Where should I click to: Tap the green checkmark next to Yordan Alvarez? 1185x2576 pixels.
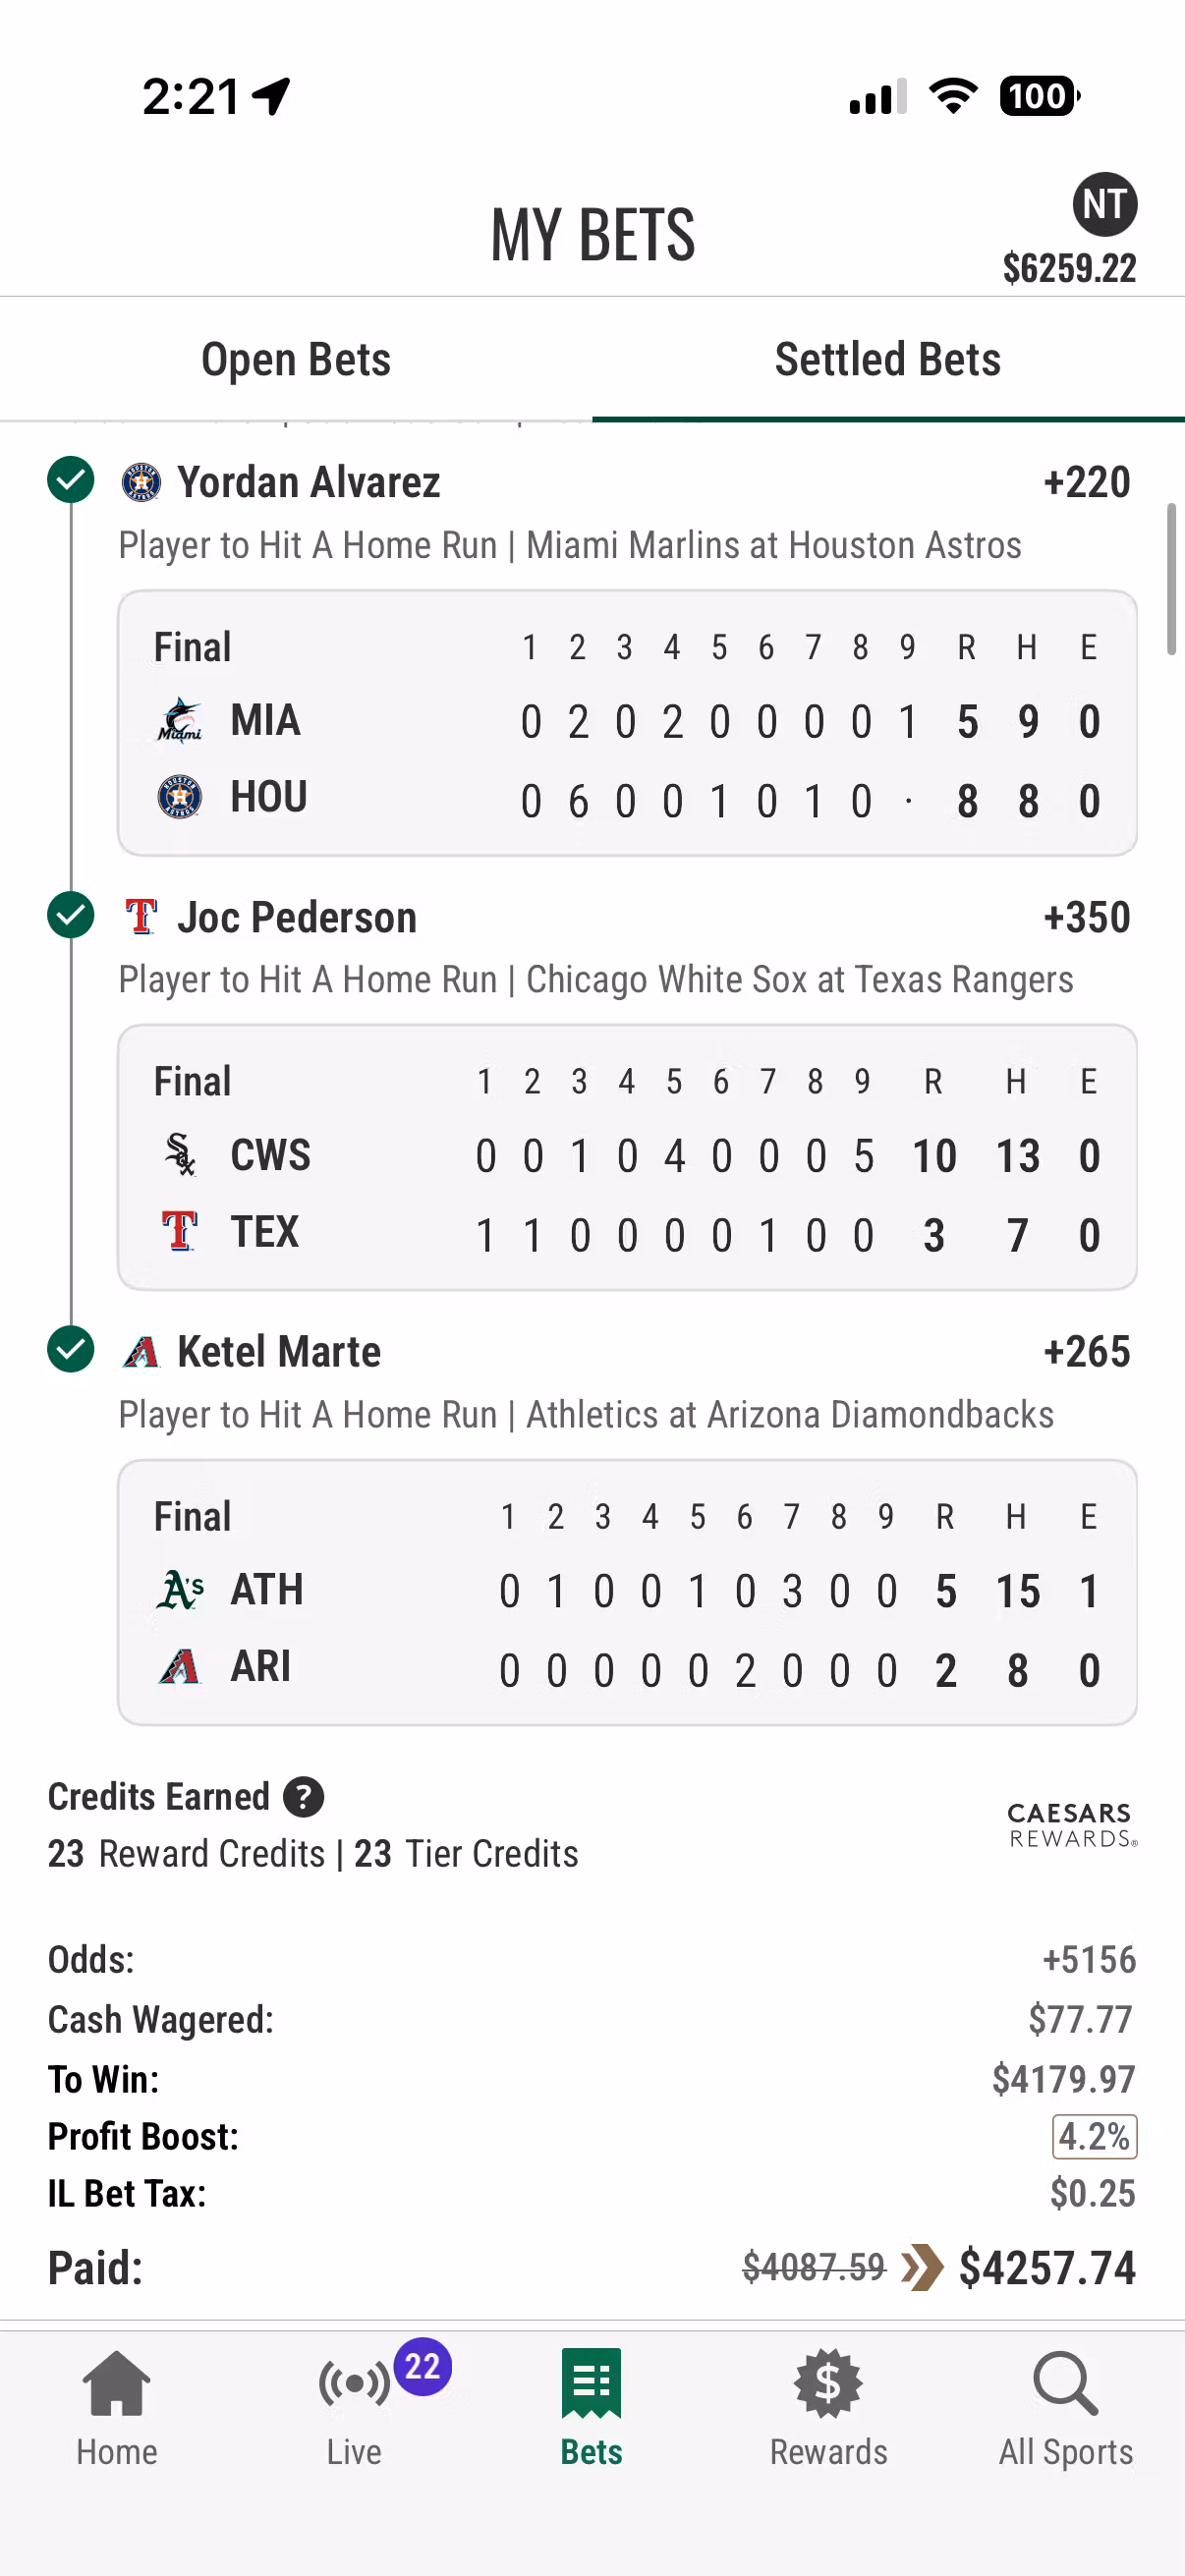[x=71, y=480]
